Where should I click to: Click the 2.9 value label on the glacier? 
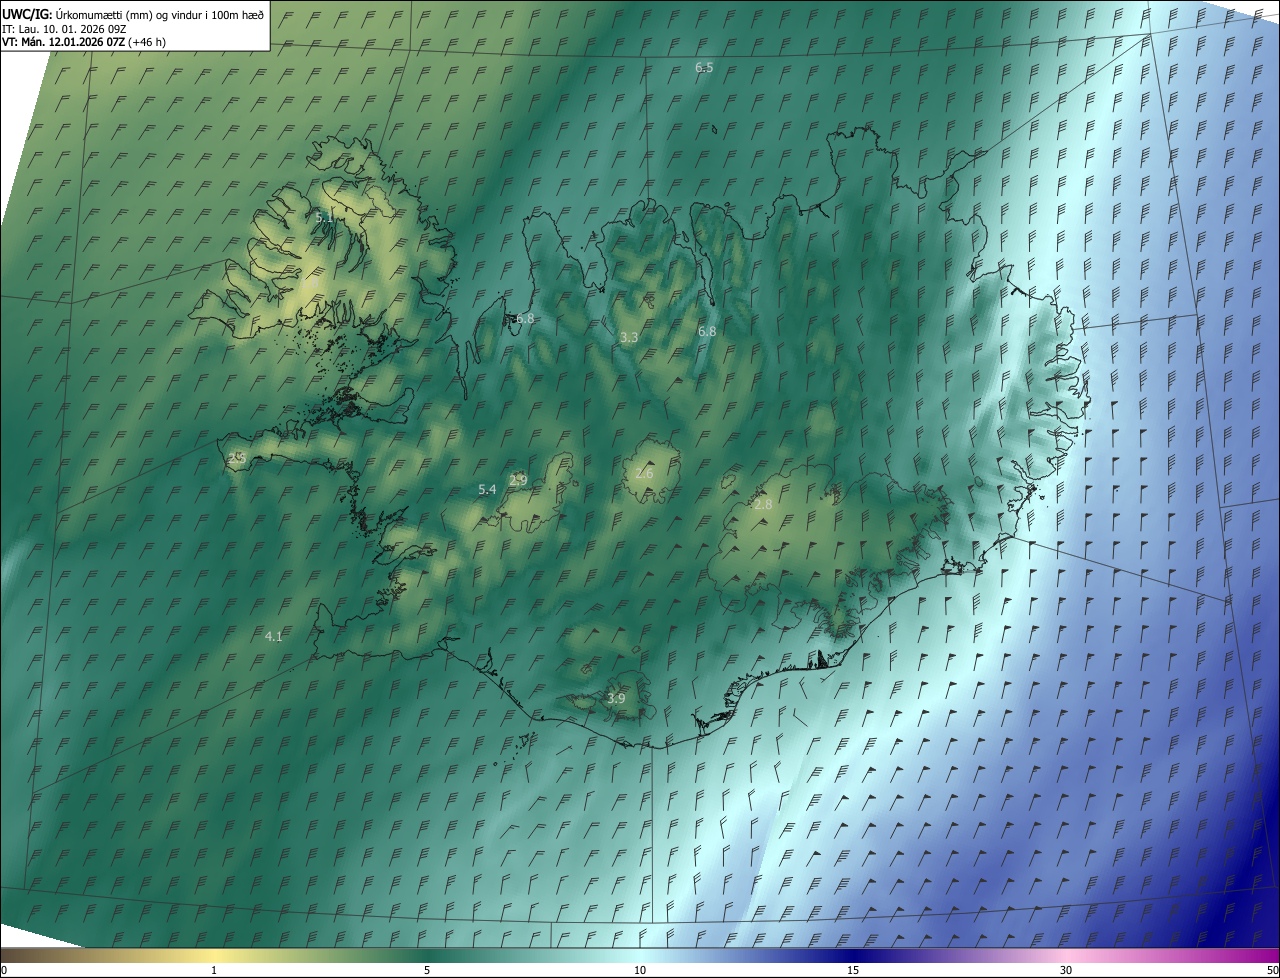(518, 480)
